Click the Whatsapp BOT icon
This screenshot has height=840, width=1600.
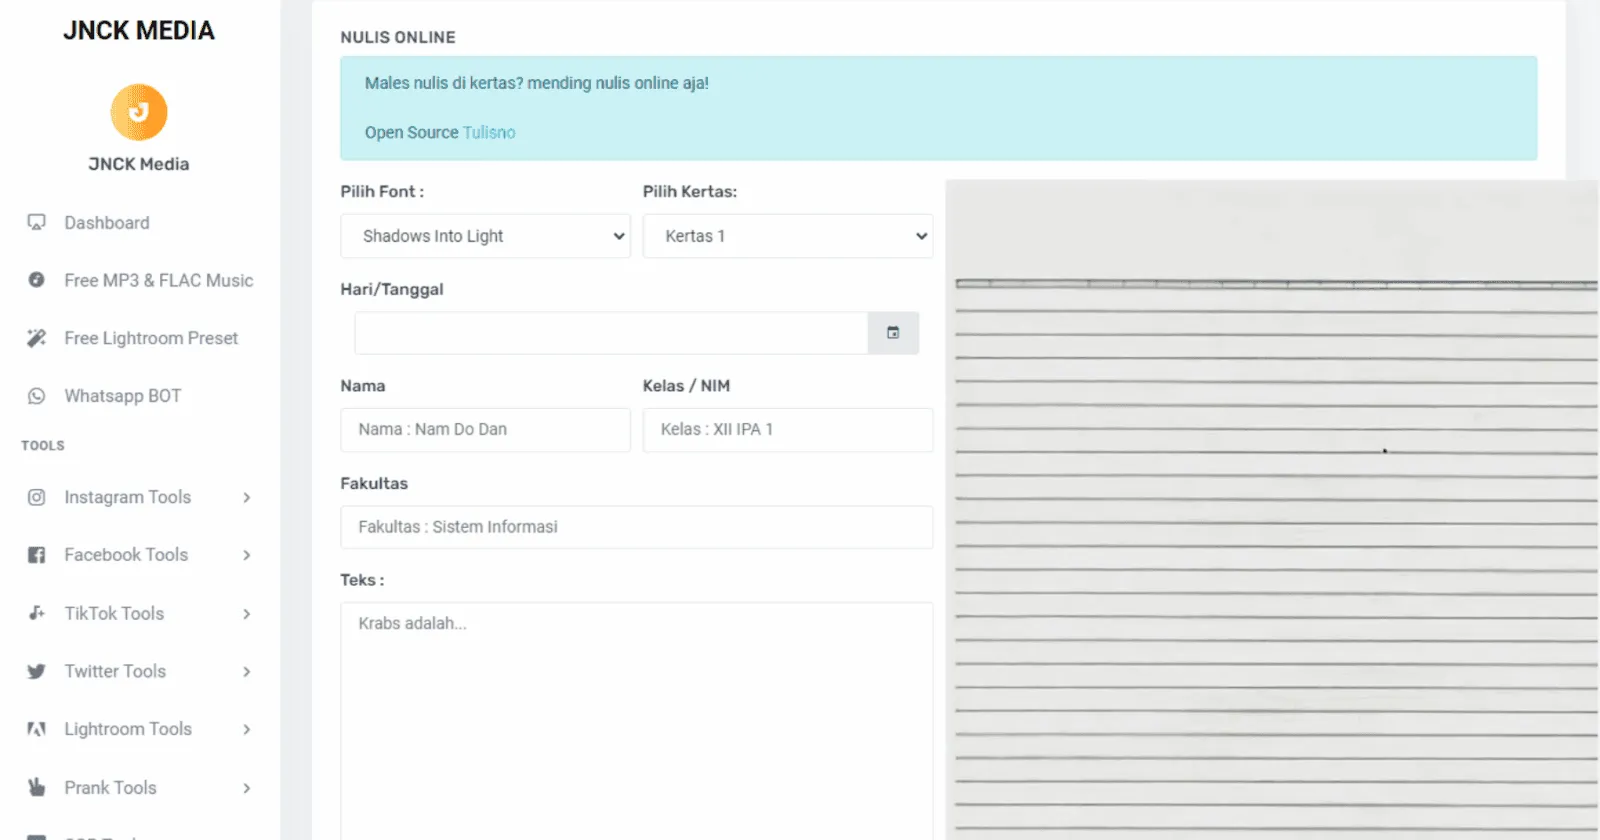(37, 396)
